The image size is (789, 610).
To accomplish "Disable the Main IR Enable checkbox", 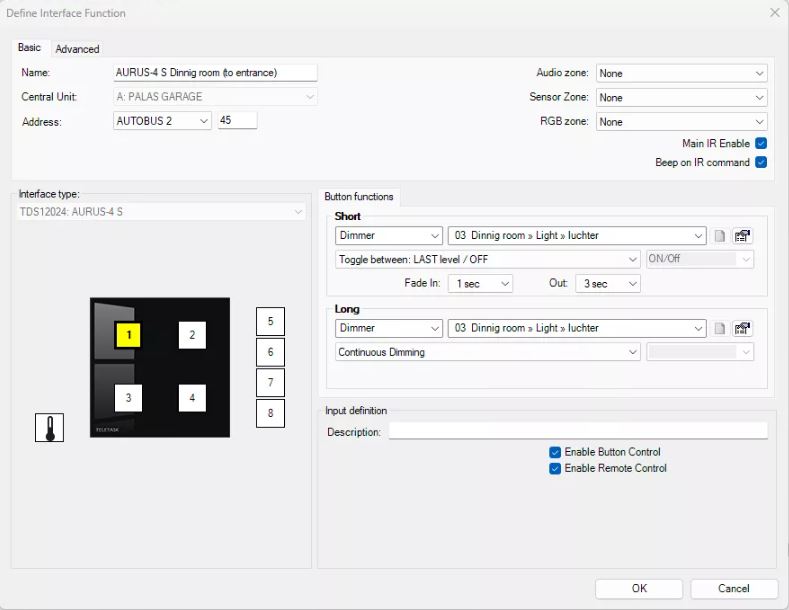I will 761,144.
